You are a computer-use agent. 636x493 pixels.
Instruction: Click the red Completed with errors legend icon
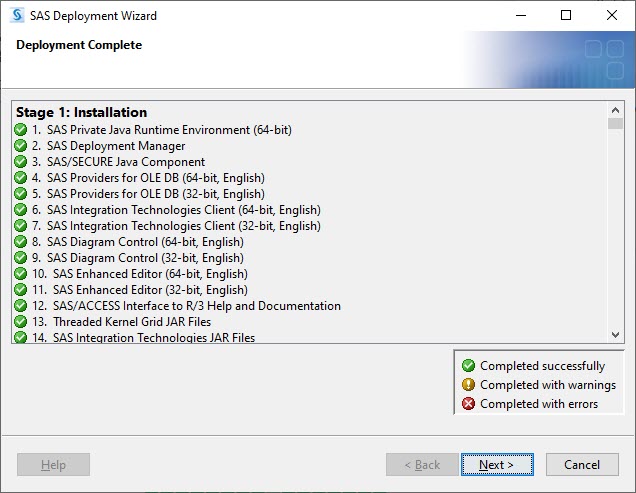[468, 404]
